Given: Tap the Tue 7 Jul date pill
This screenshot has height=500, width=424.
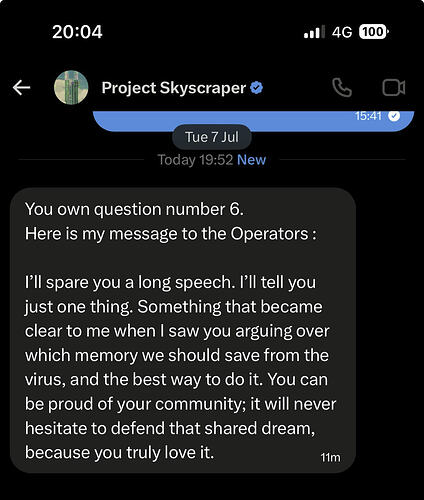Looking at the screenshot, I should (212, 137).
